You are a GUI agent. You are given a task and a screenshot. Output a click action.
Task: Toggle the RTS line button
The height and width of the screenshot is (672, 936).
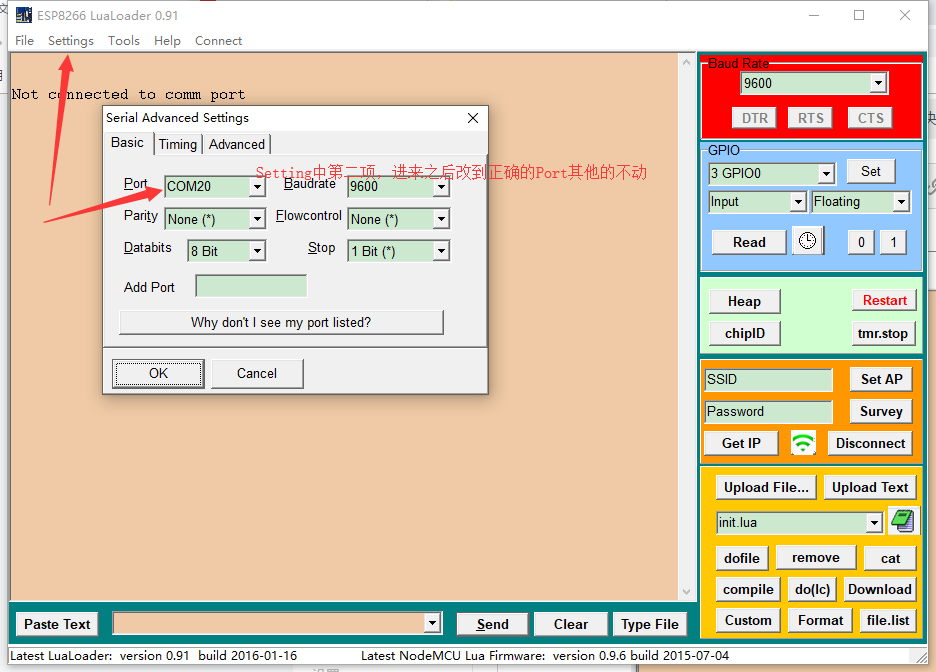click(x=810, y=118)
